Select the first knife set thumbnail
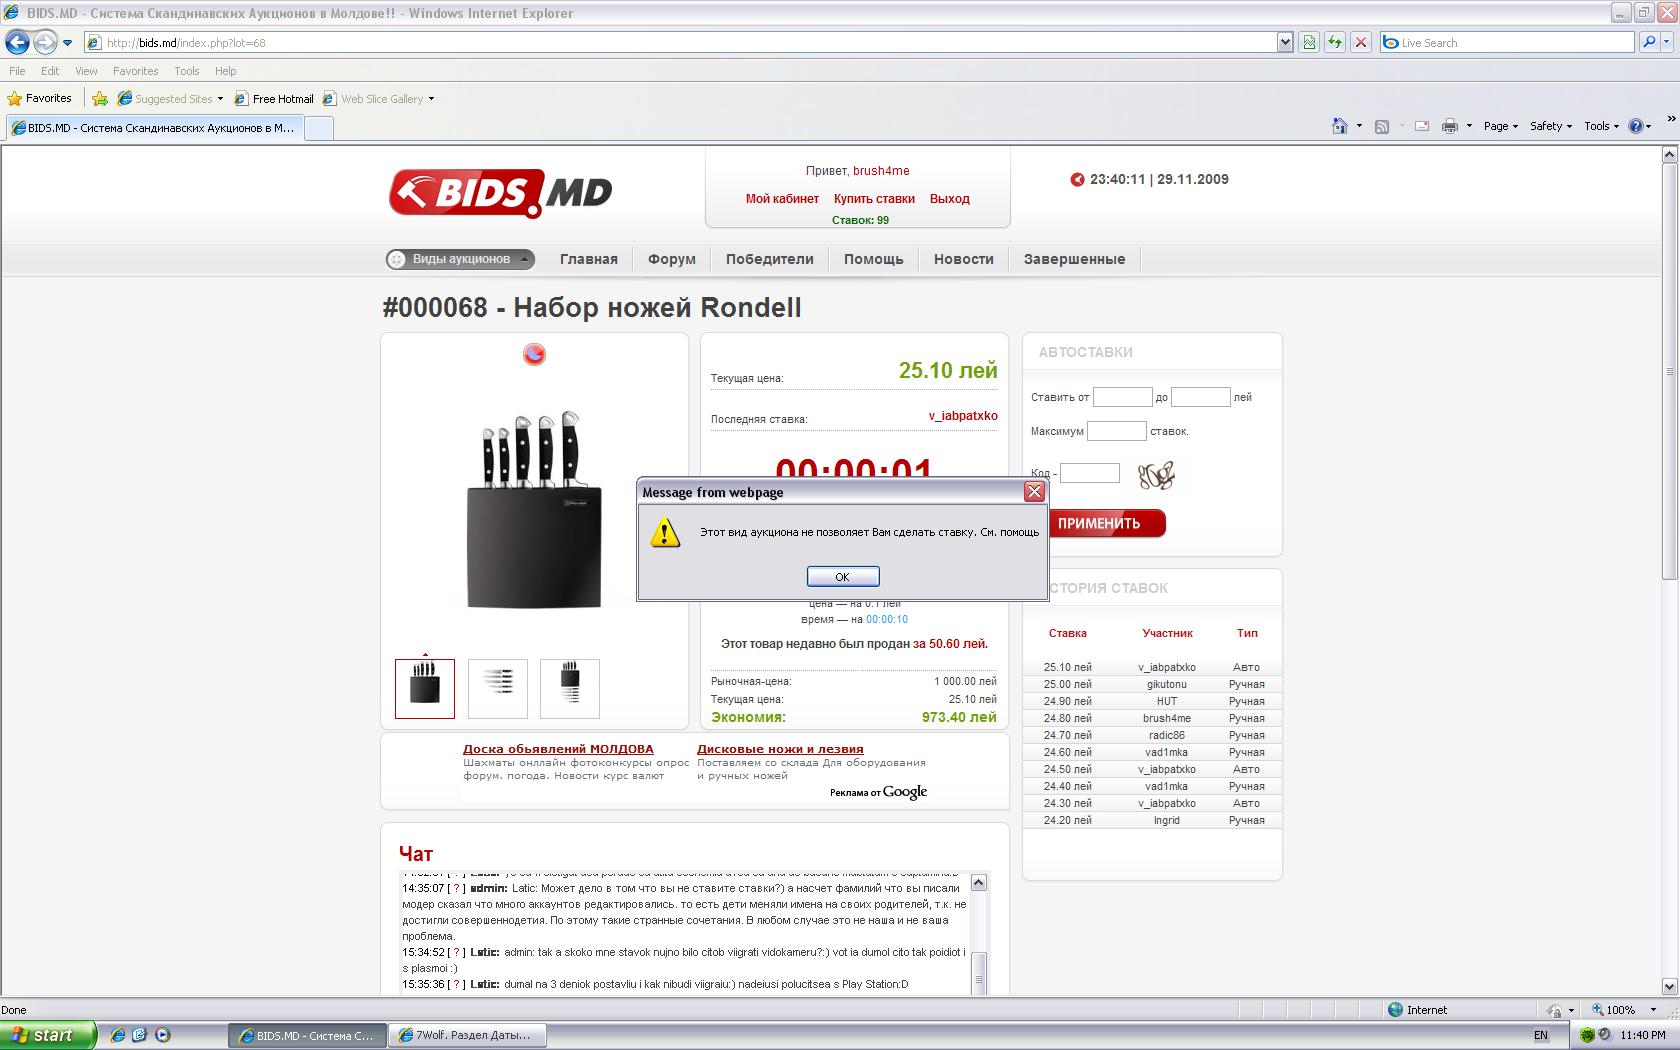This screenshot has width=1680, height=1050. (425, 689)
